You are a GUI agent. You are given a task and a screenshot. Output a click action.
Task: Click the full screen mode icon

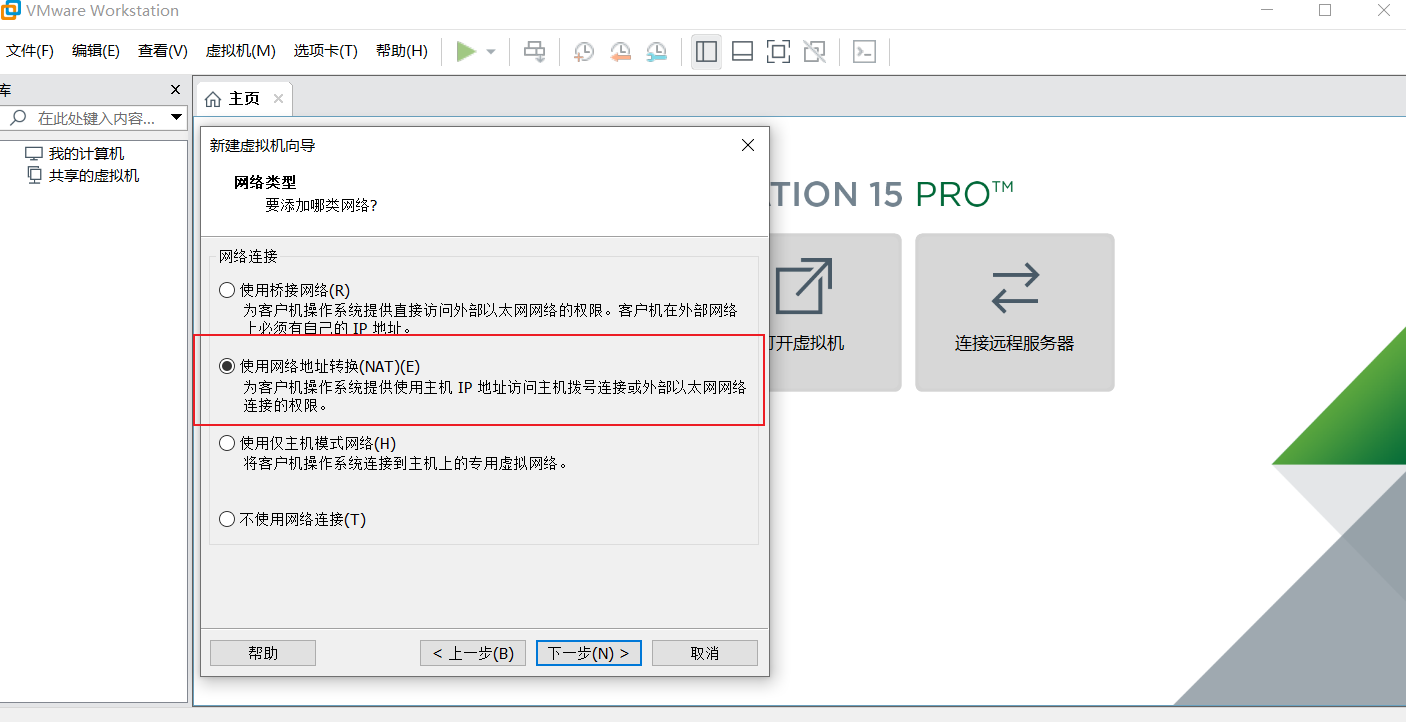778,52
